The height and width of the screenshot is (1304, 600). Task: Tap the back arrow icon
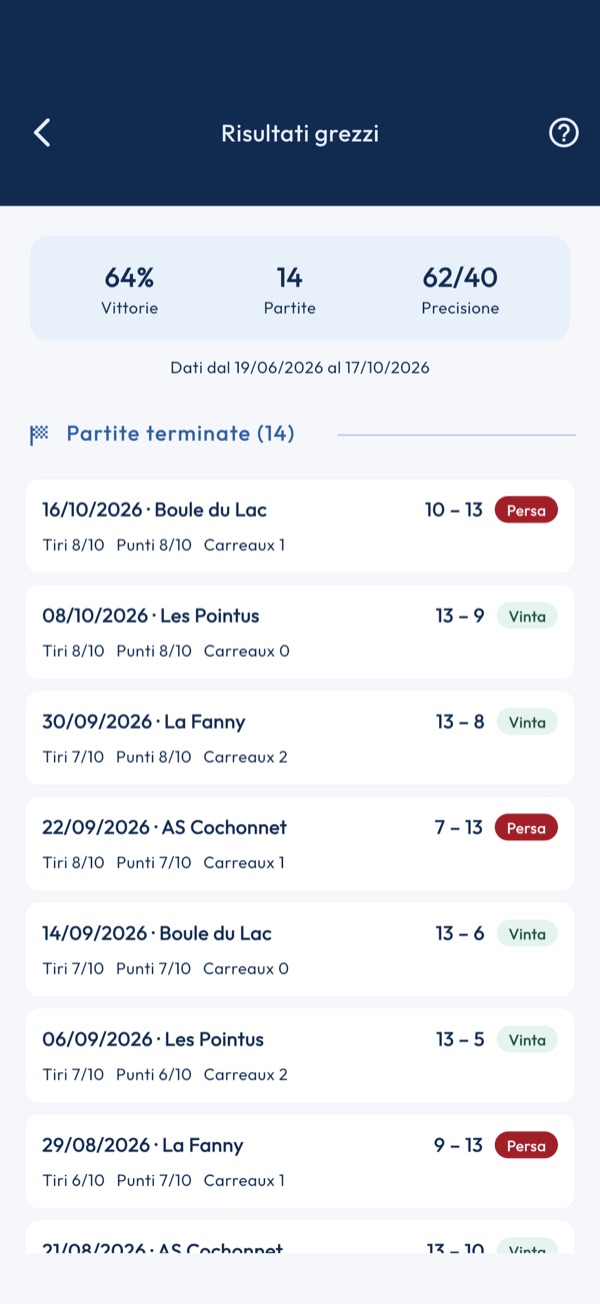(x=42, y=133)
